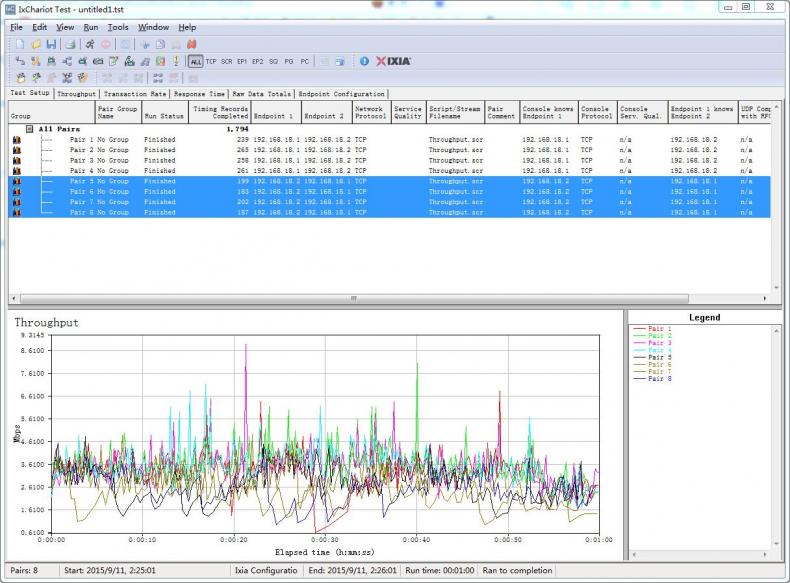Open the blue info icon beside IXIA
This screenshot has width=790, height=583.
tap(364, 61)
